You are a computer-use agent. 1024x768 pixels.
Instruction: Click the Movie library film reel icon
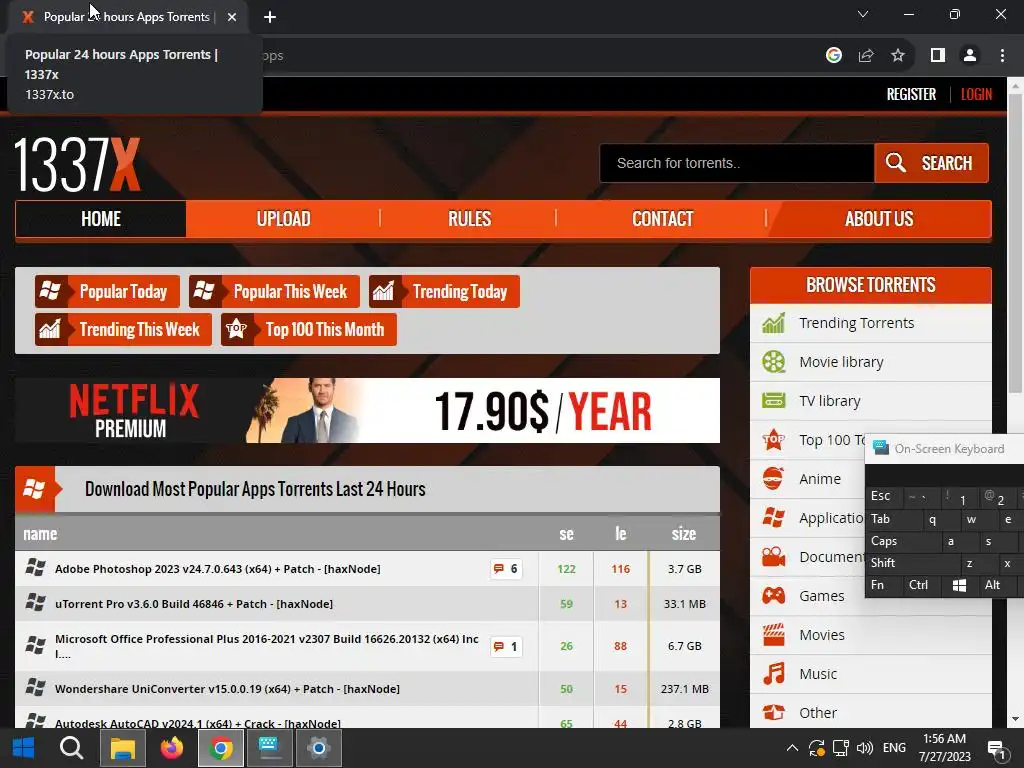tap(773, 362)
